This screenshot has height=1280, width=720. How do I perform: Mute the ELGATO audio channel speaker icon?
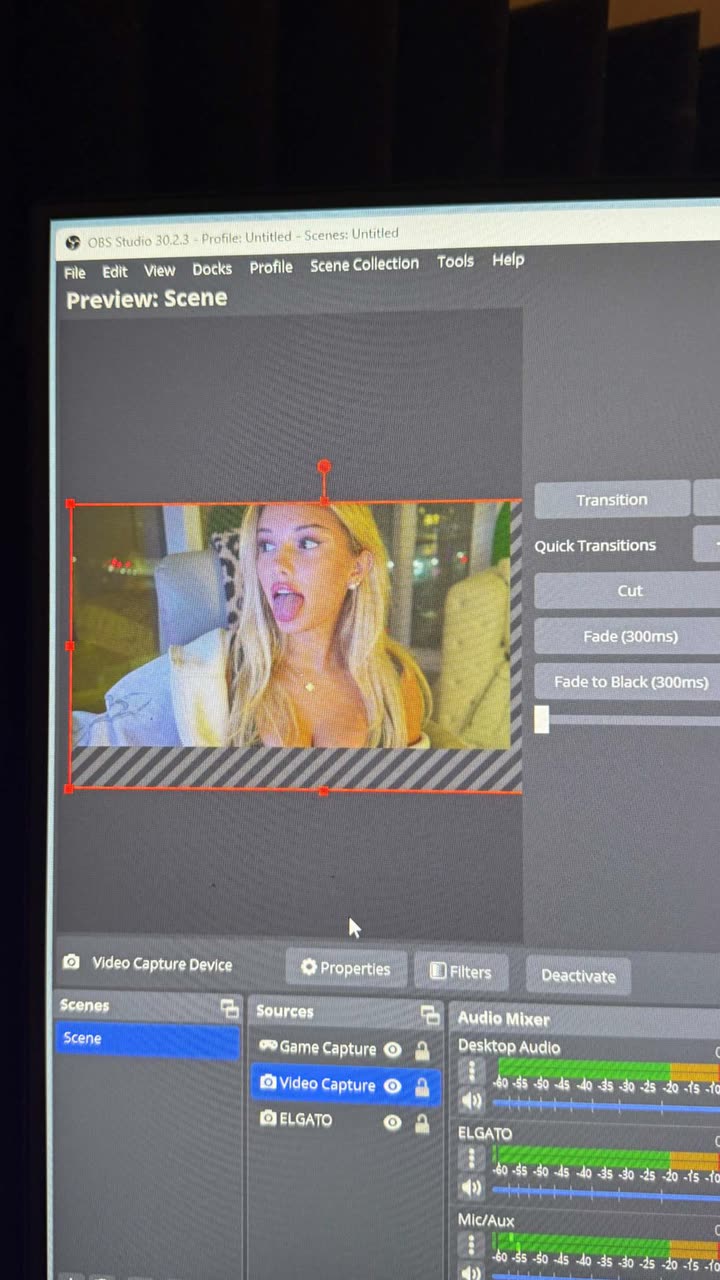pos(472,1188)
